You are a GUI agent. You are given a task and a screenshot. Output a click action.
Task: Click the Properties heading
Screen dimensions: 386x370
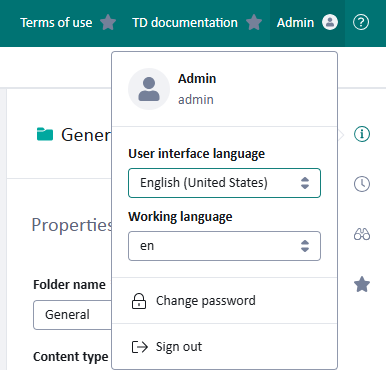(x=72, y=225)
